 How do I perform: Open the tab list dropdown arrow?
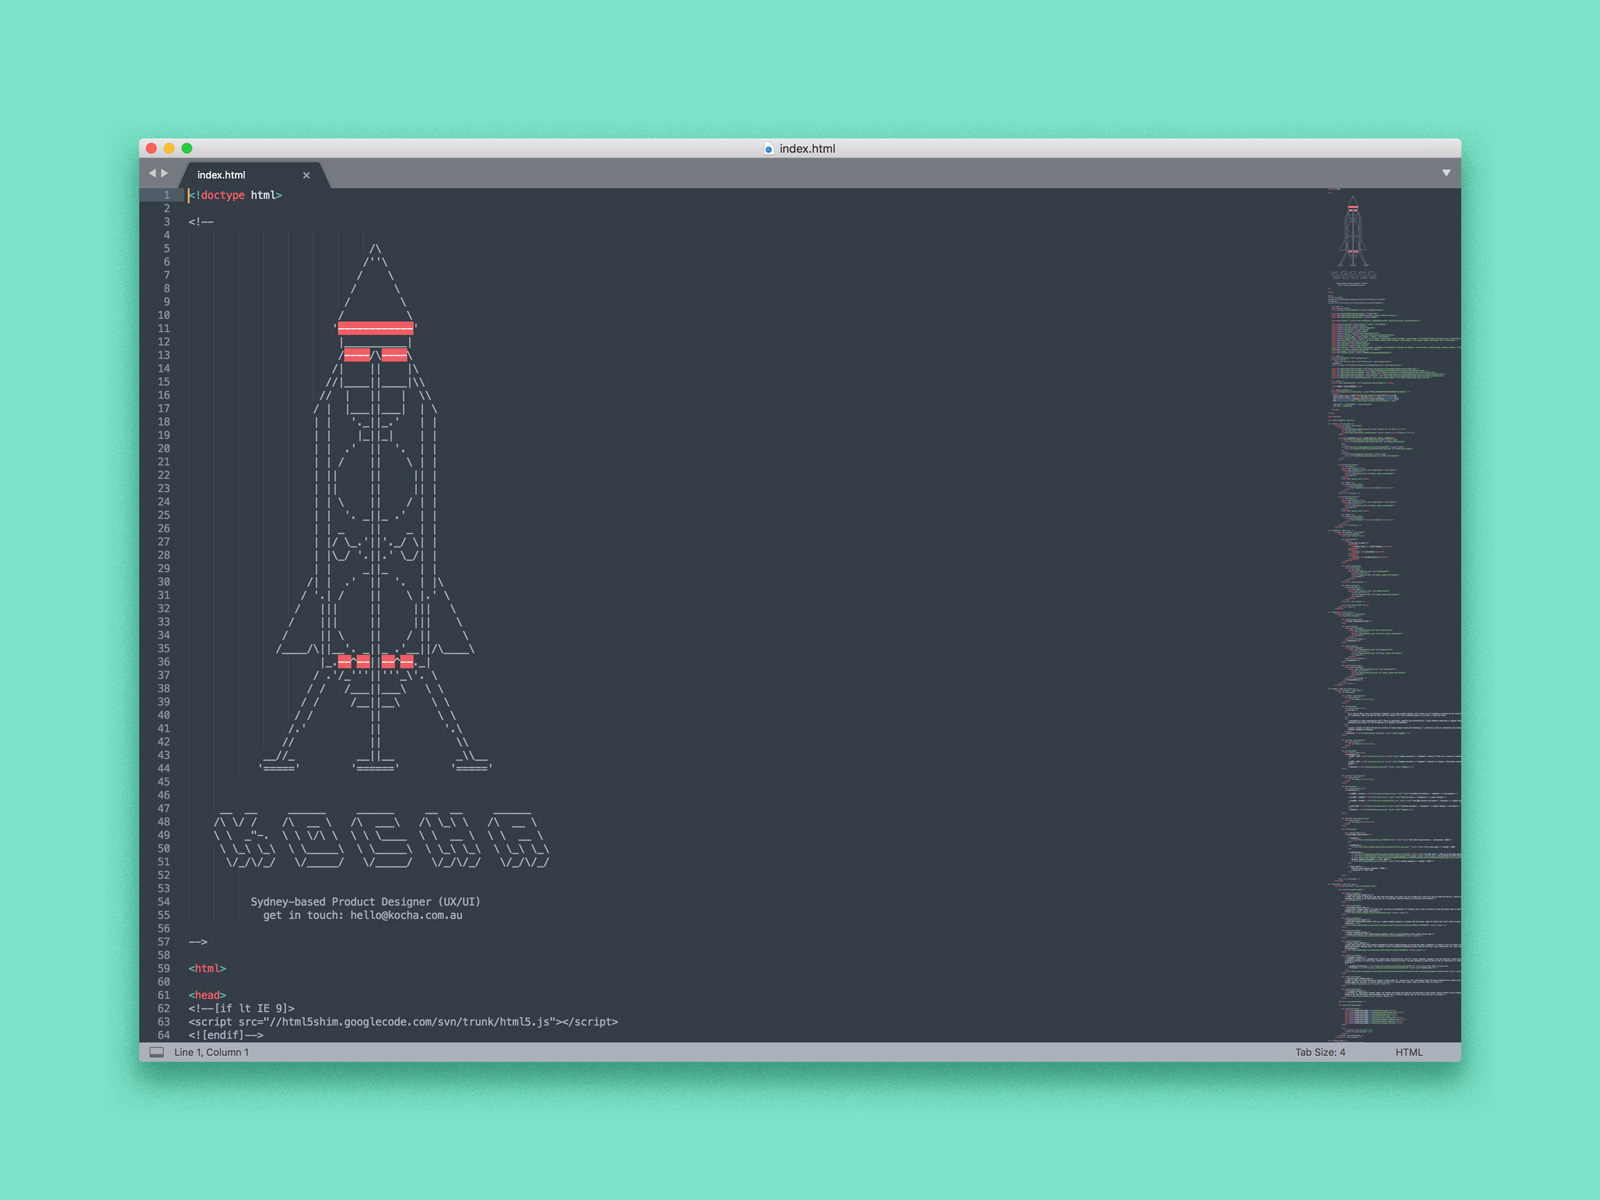point(1446,173)
